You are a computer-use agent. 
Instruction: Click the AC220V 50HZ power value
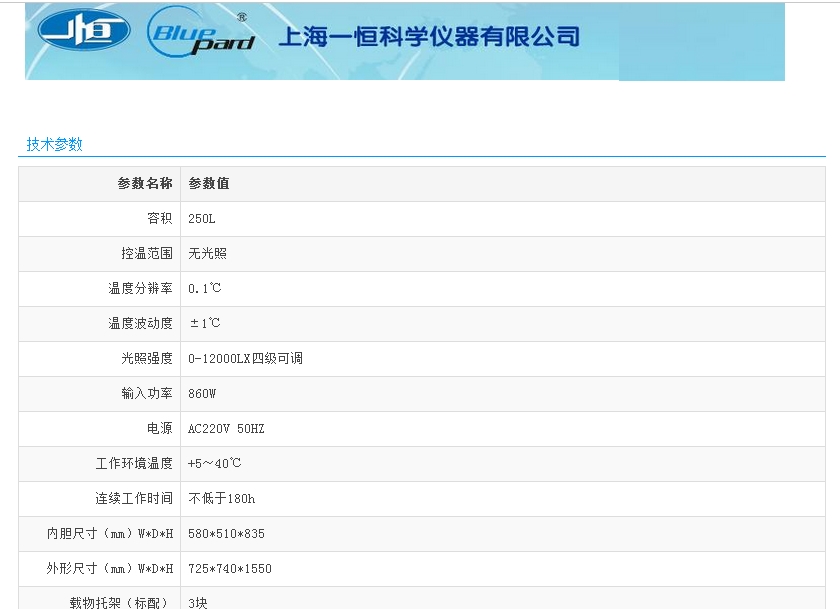(226, 429)
